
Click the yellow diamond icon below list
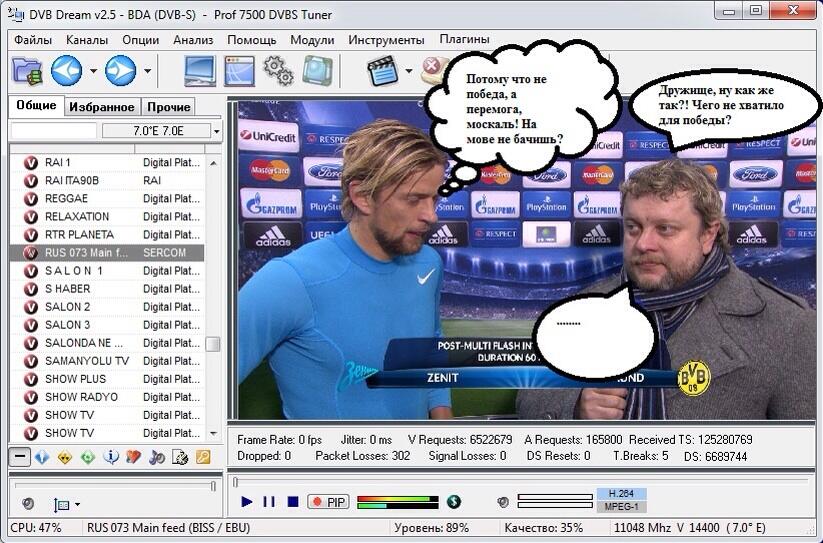click(x=65, y=457)
